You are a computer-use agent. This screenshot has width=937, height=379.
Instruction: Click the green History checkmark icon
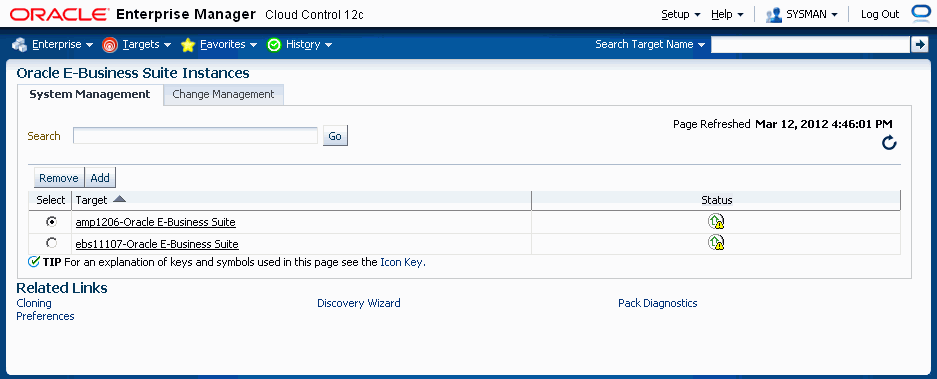[274, 45]
